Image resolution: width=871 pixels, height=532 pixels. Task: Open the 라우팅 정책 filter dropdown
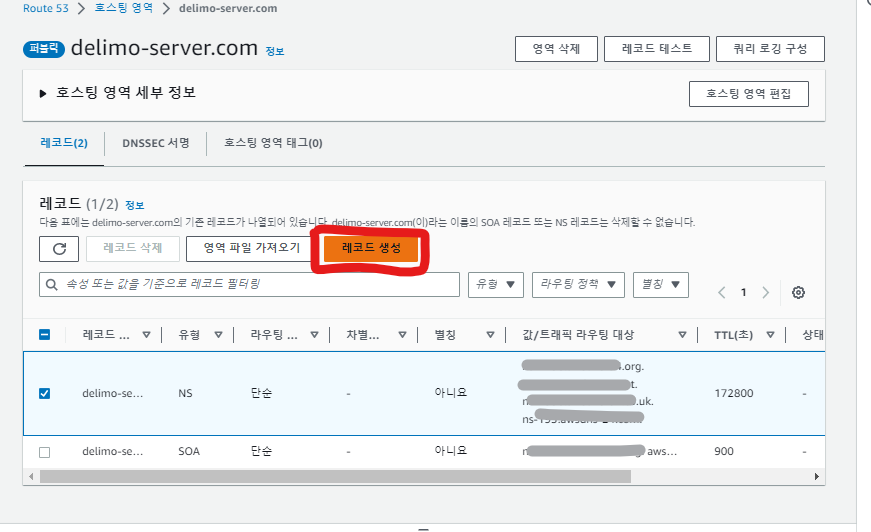pyautogui.click(x=578, y=284)
